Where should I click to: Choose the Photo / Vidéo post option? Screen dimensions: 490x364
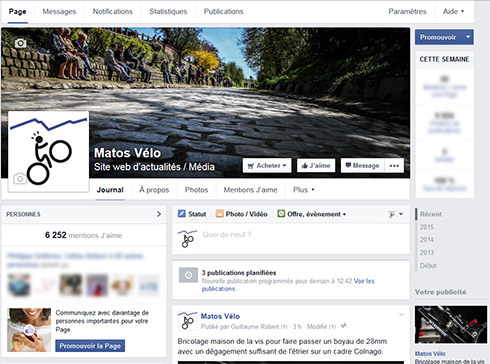tap(242, 214)
